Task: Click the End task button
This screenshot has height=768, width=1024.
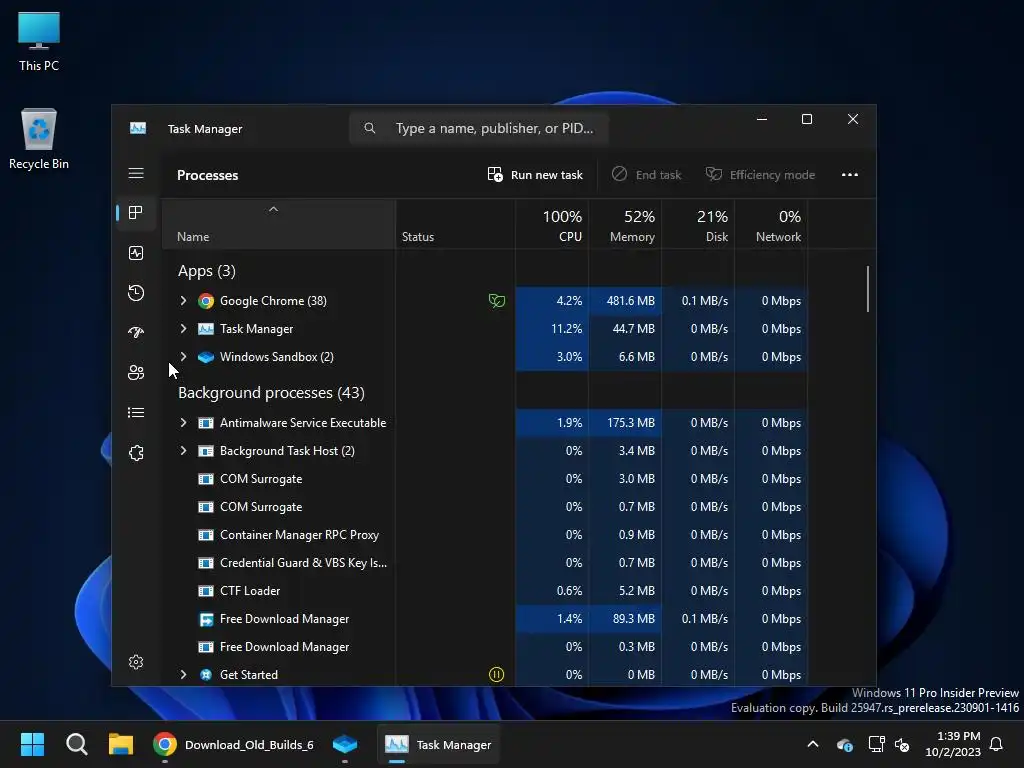Action: point(647,174)
